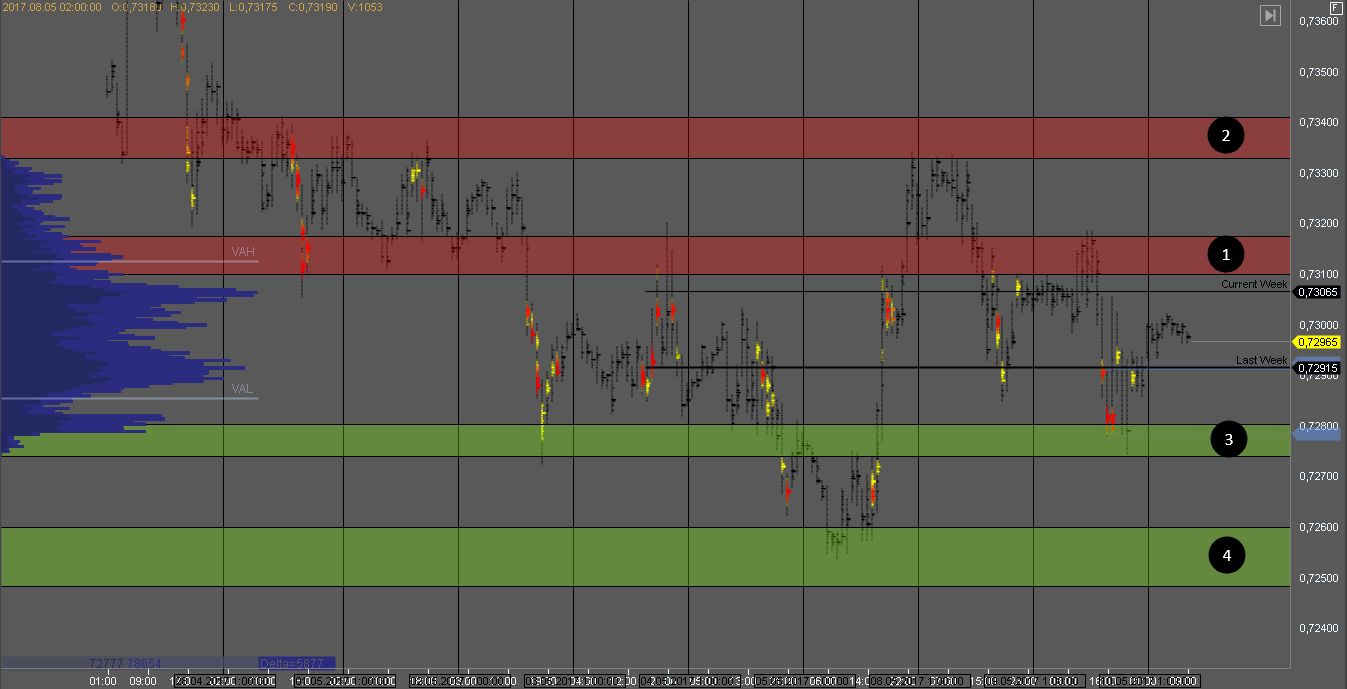This screenshot has width=1347, height=689.
Task: Click the 01:00 label on time axis
Action: [x=103, y=681]
